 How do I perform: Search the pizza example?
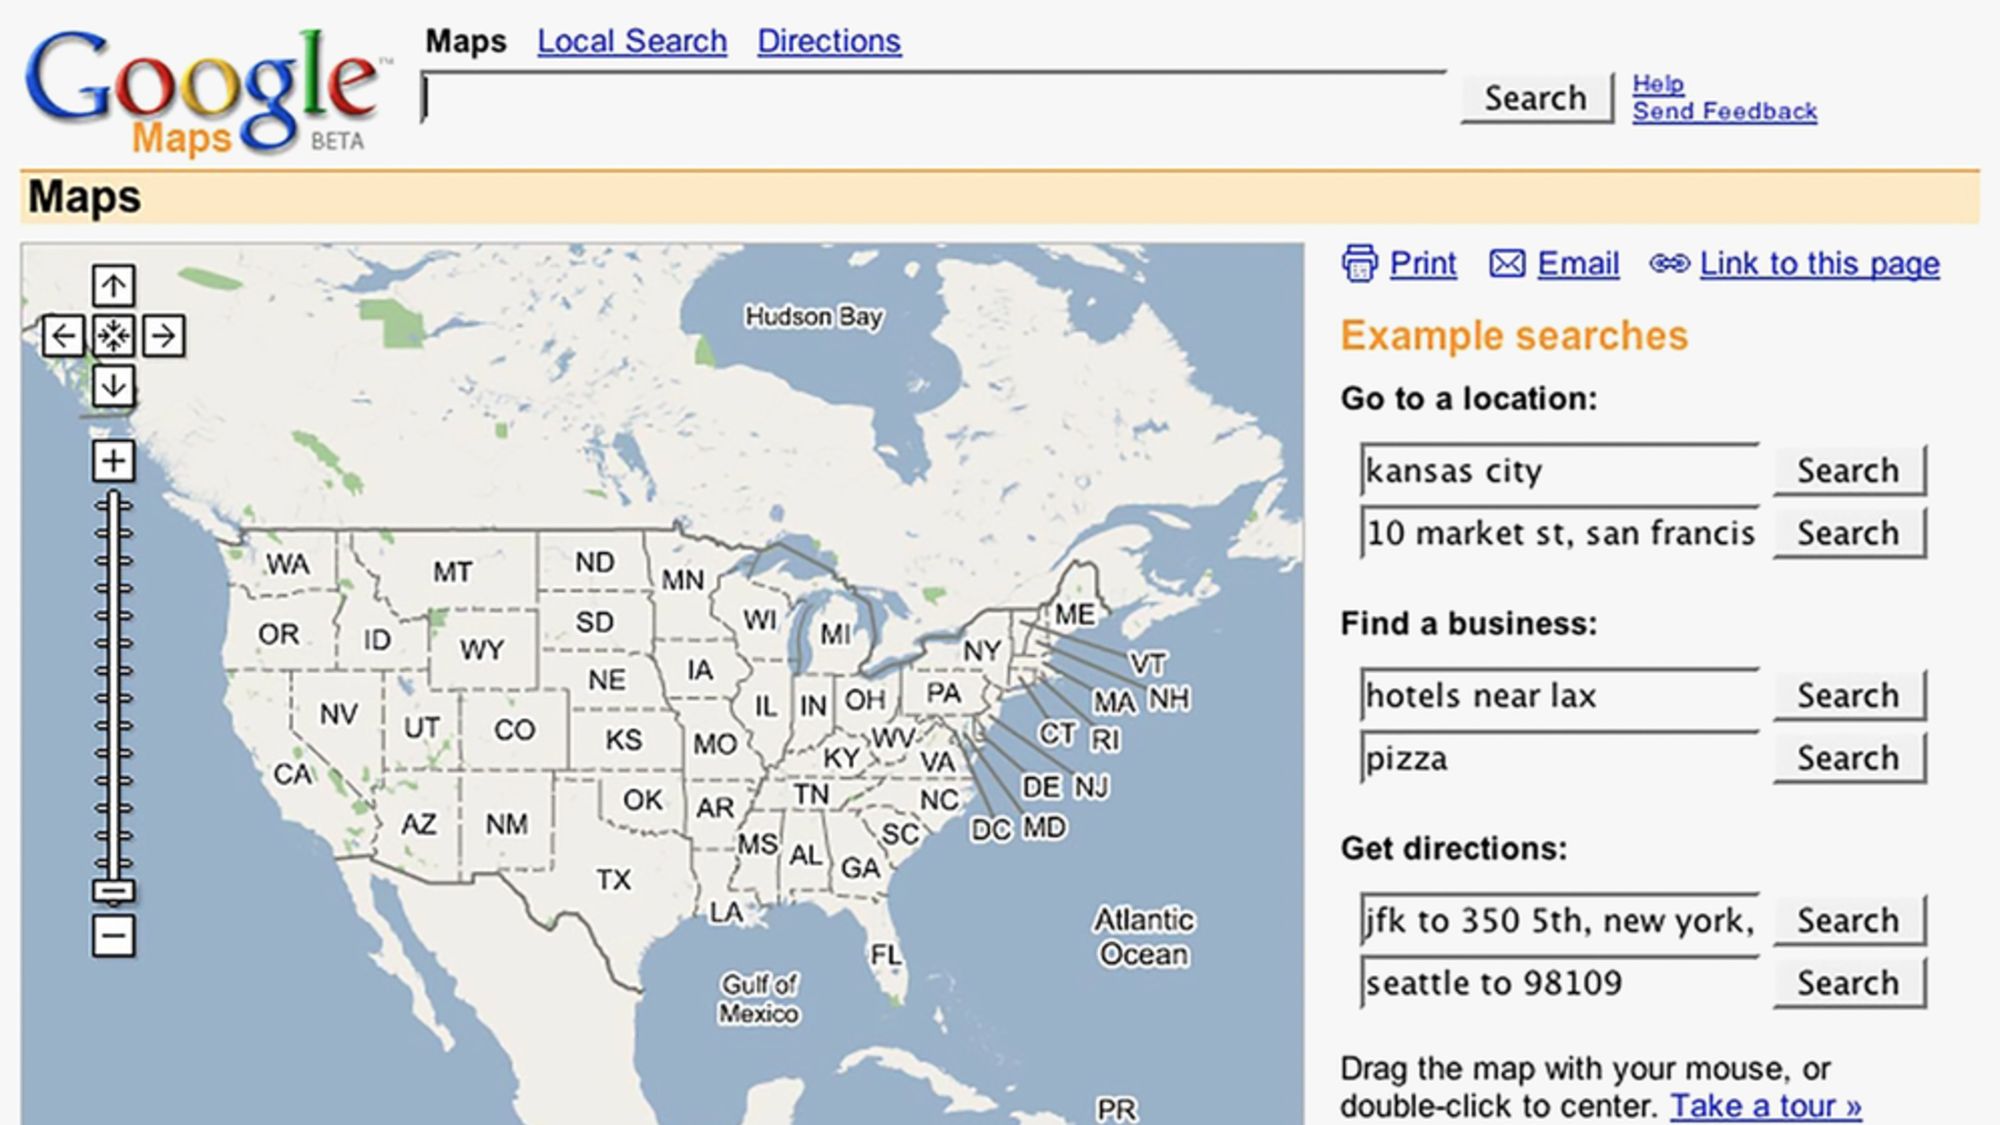[1847, 758]
